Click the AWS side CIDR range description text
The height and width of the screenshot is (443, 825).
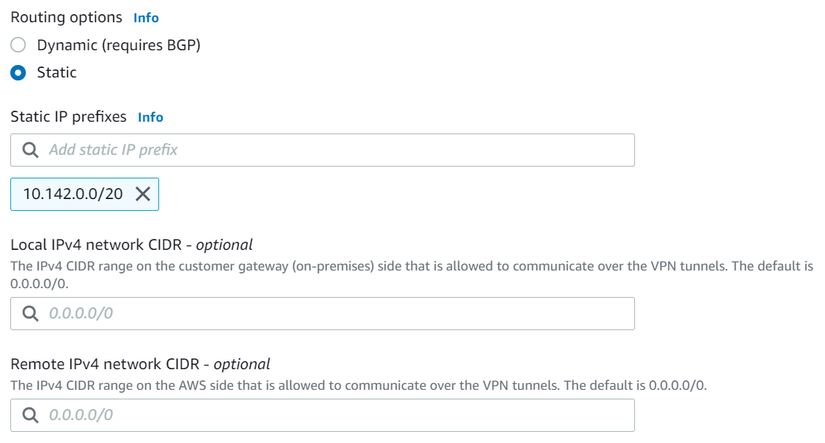(360, 385)
